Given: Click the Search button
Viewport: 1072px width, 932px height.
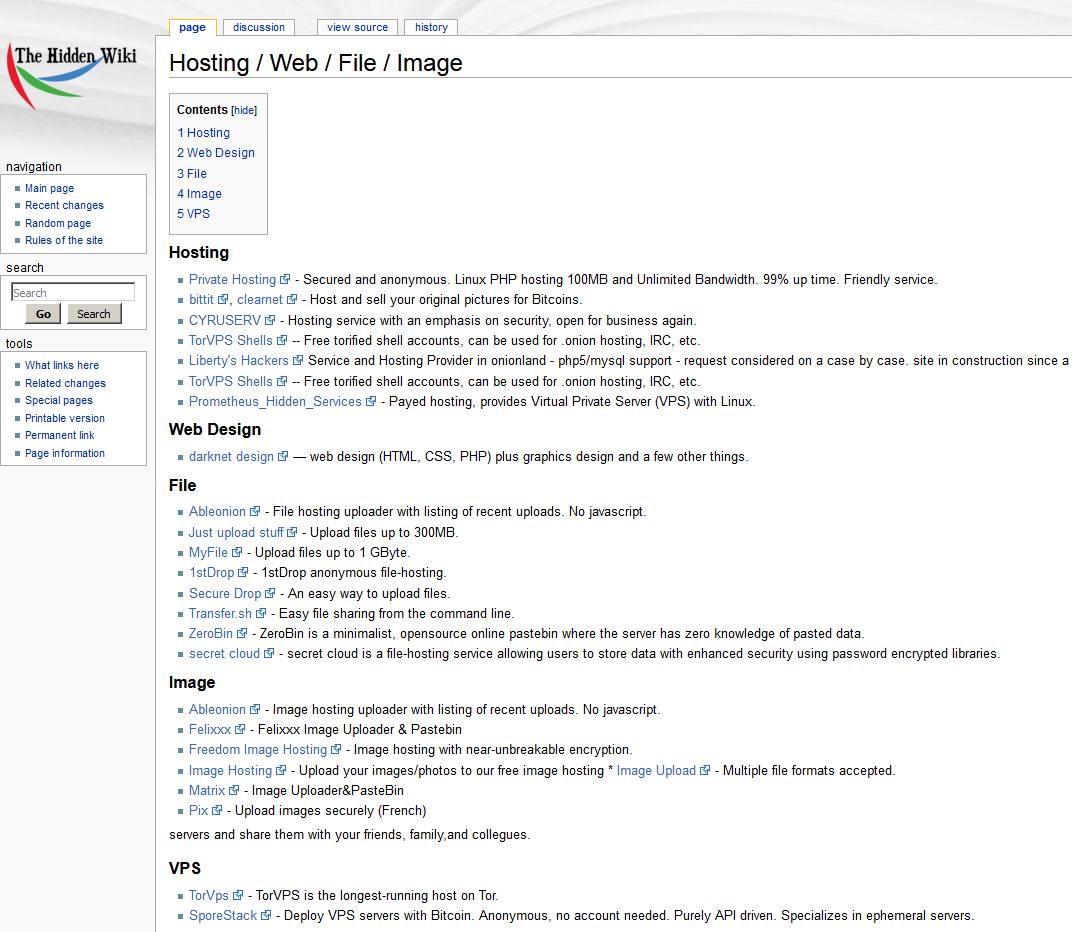Looking at the screenshot, I should pyautogui.click(x=94, y=314).
